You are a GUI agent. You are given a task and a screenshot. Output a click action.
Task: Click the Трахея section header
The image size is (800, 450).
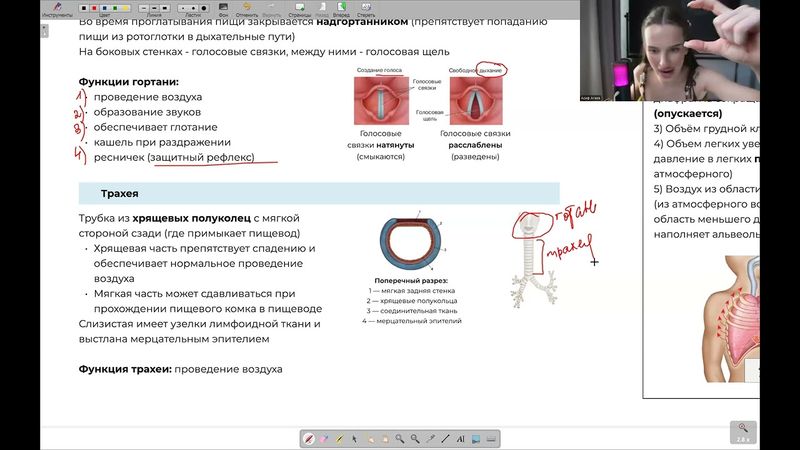[319, 193]
